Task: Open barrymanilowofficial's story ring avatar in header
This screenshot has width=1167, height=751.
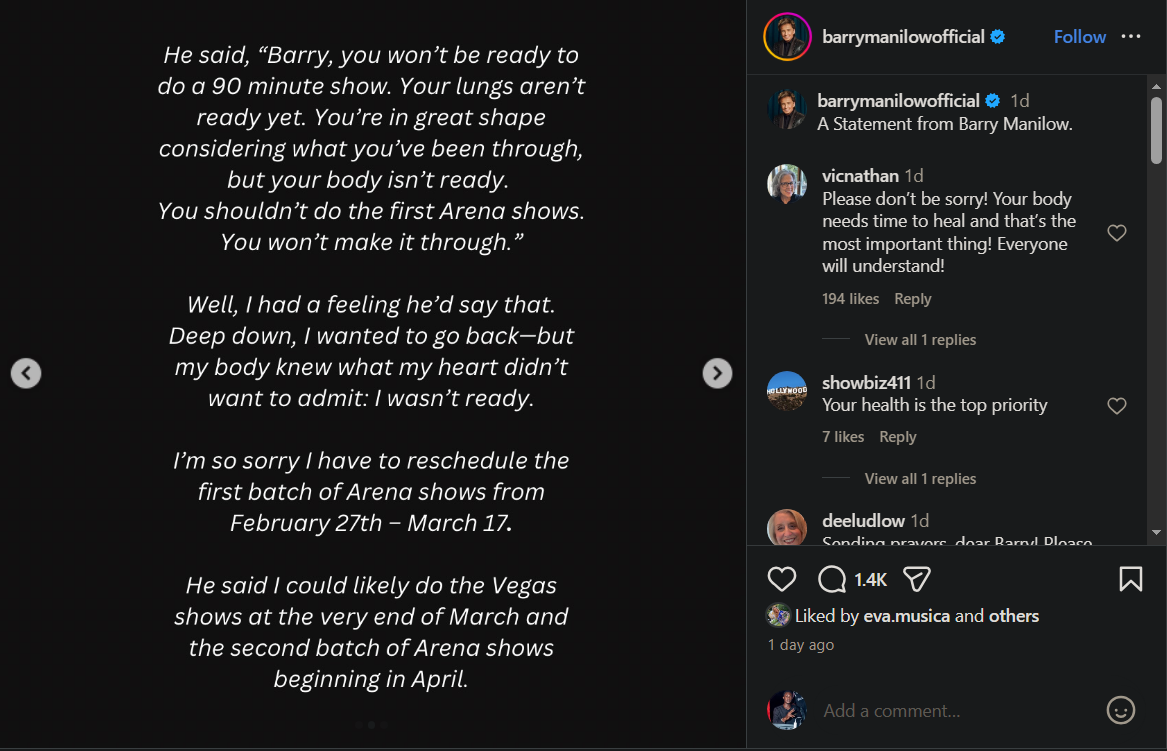Action: (x=787, y=37)
